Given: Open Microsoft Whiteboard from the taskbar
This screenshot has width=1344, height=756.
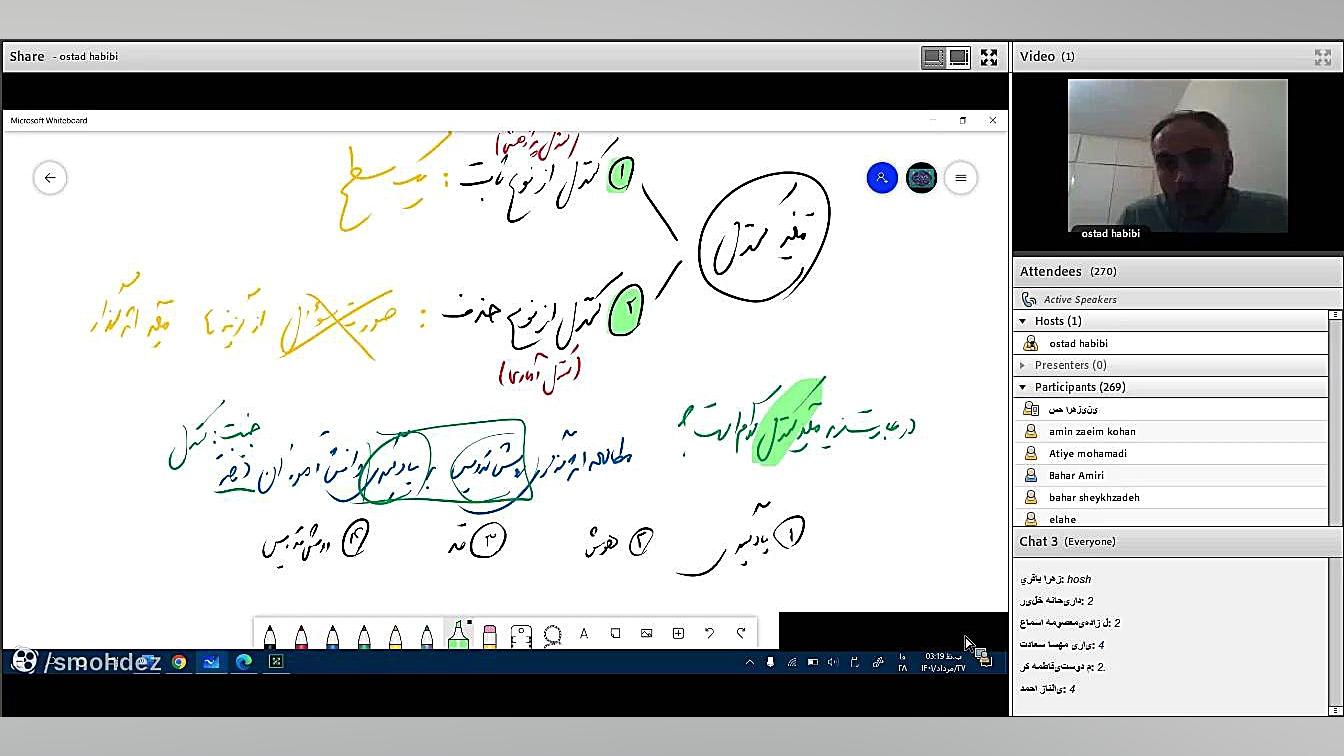Looking at the screenshot, I should click(211, 662).
